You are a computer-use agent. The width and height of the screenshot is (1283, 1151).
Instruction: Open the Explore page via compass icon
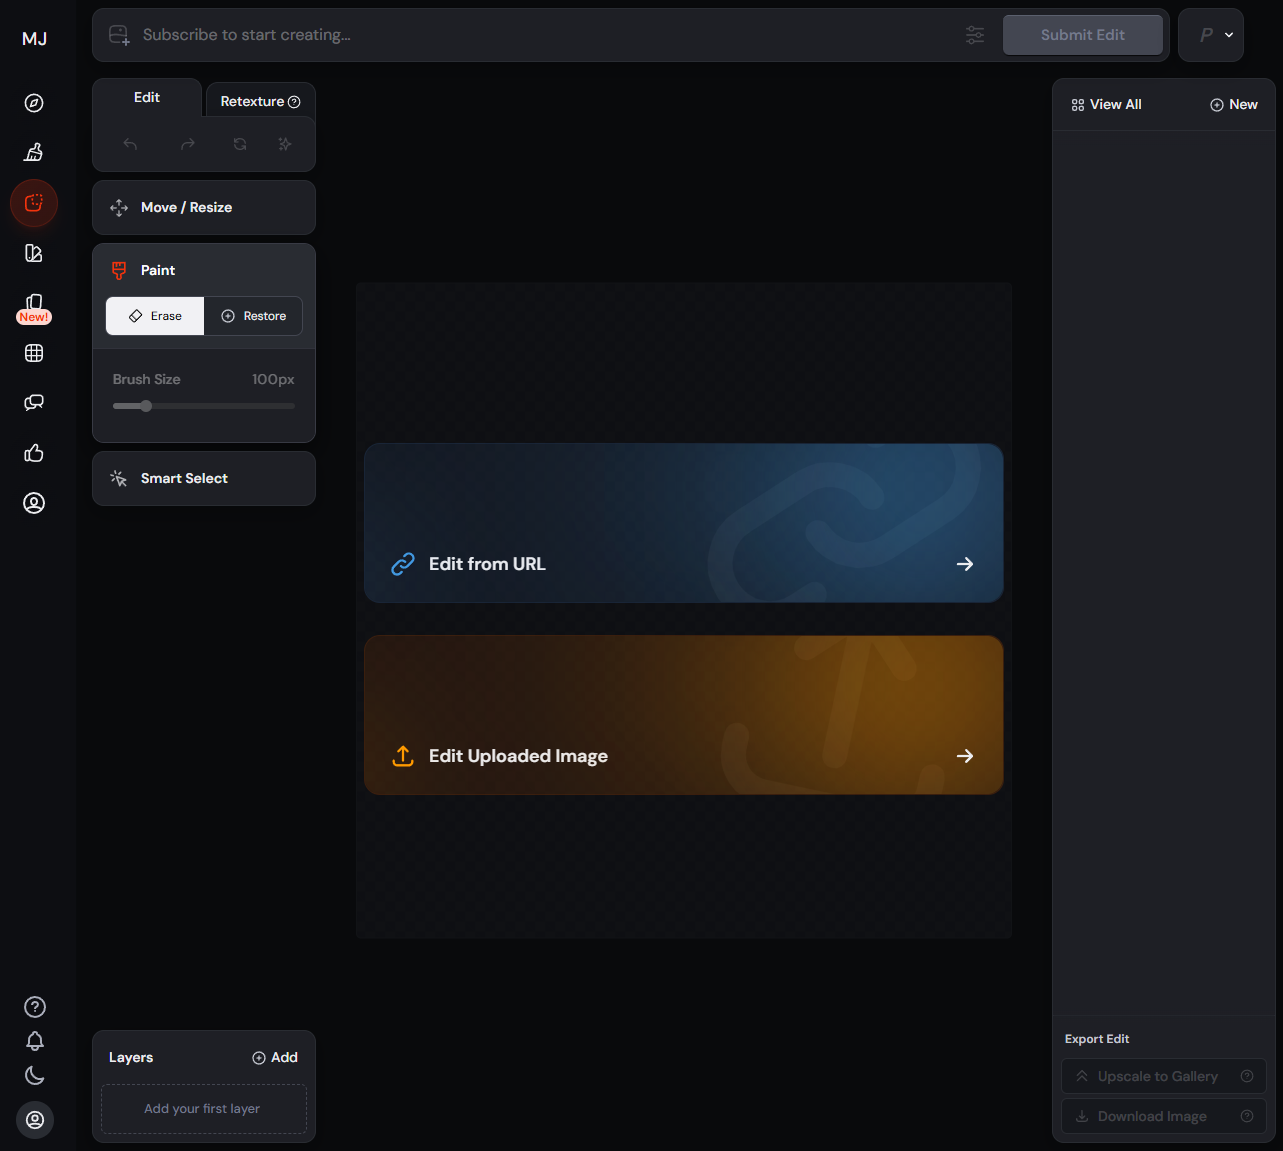[34, 101]
